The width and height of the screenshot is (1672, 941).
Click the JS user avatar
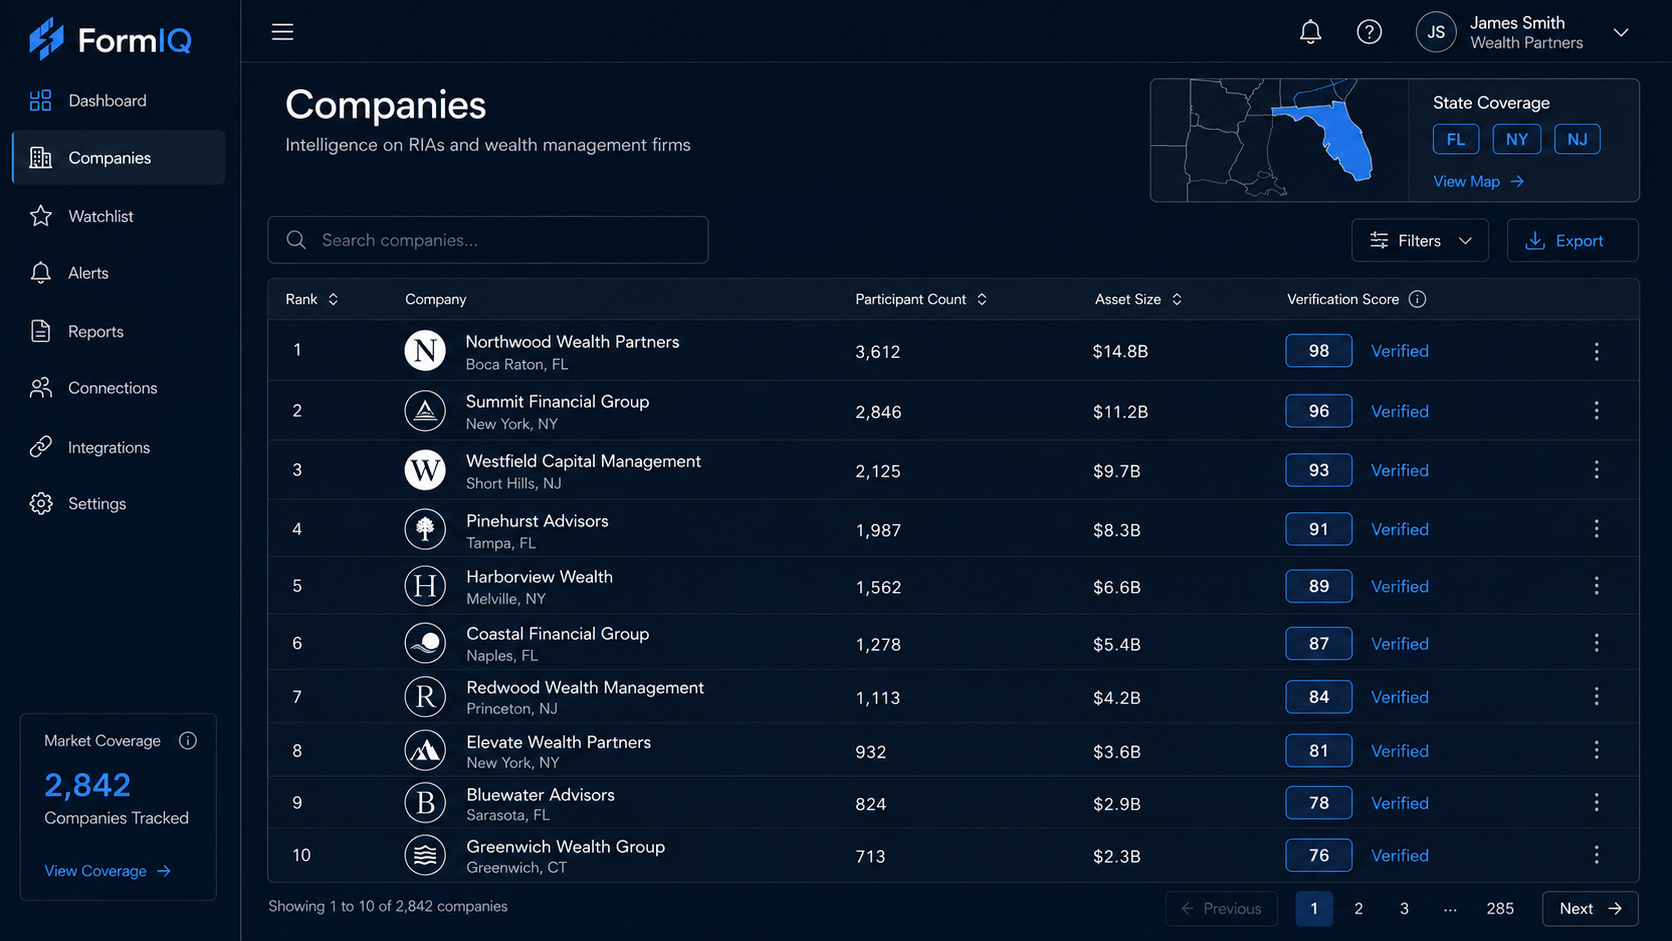(1436, 32)
